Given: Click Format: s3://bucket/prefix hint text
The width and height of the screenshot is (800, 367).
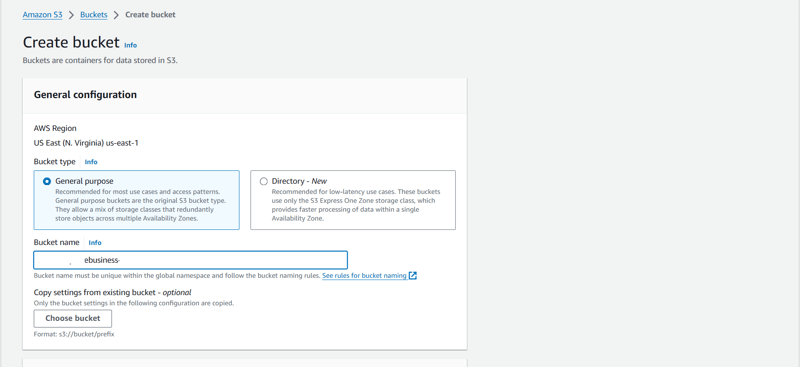Looking at the screenshot, I should 74,334.
